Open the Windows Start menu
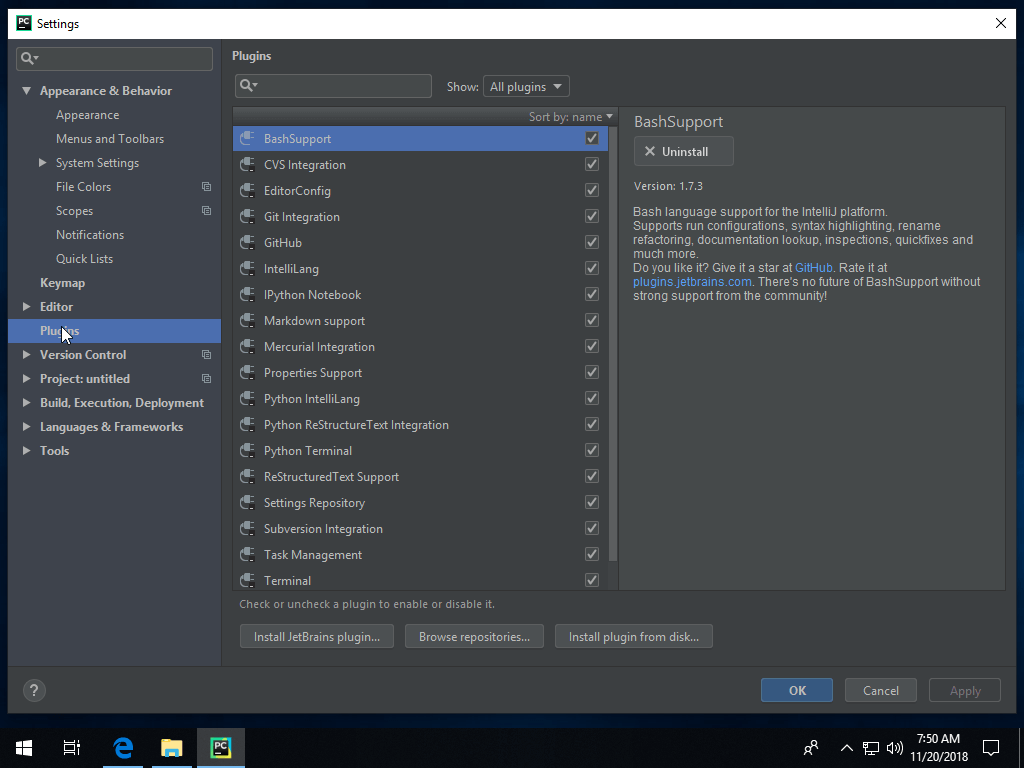Image resolution: width=1024 pixels, height=768 pixels. click(24, 748)
